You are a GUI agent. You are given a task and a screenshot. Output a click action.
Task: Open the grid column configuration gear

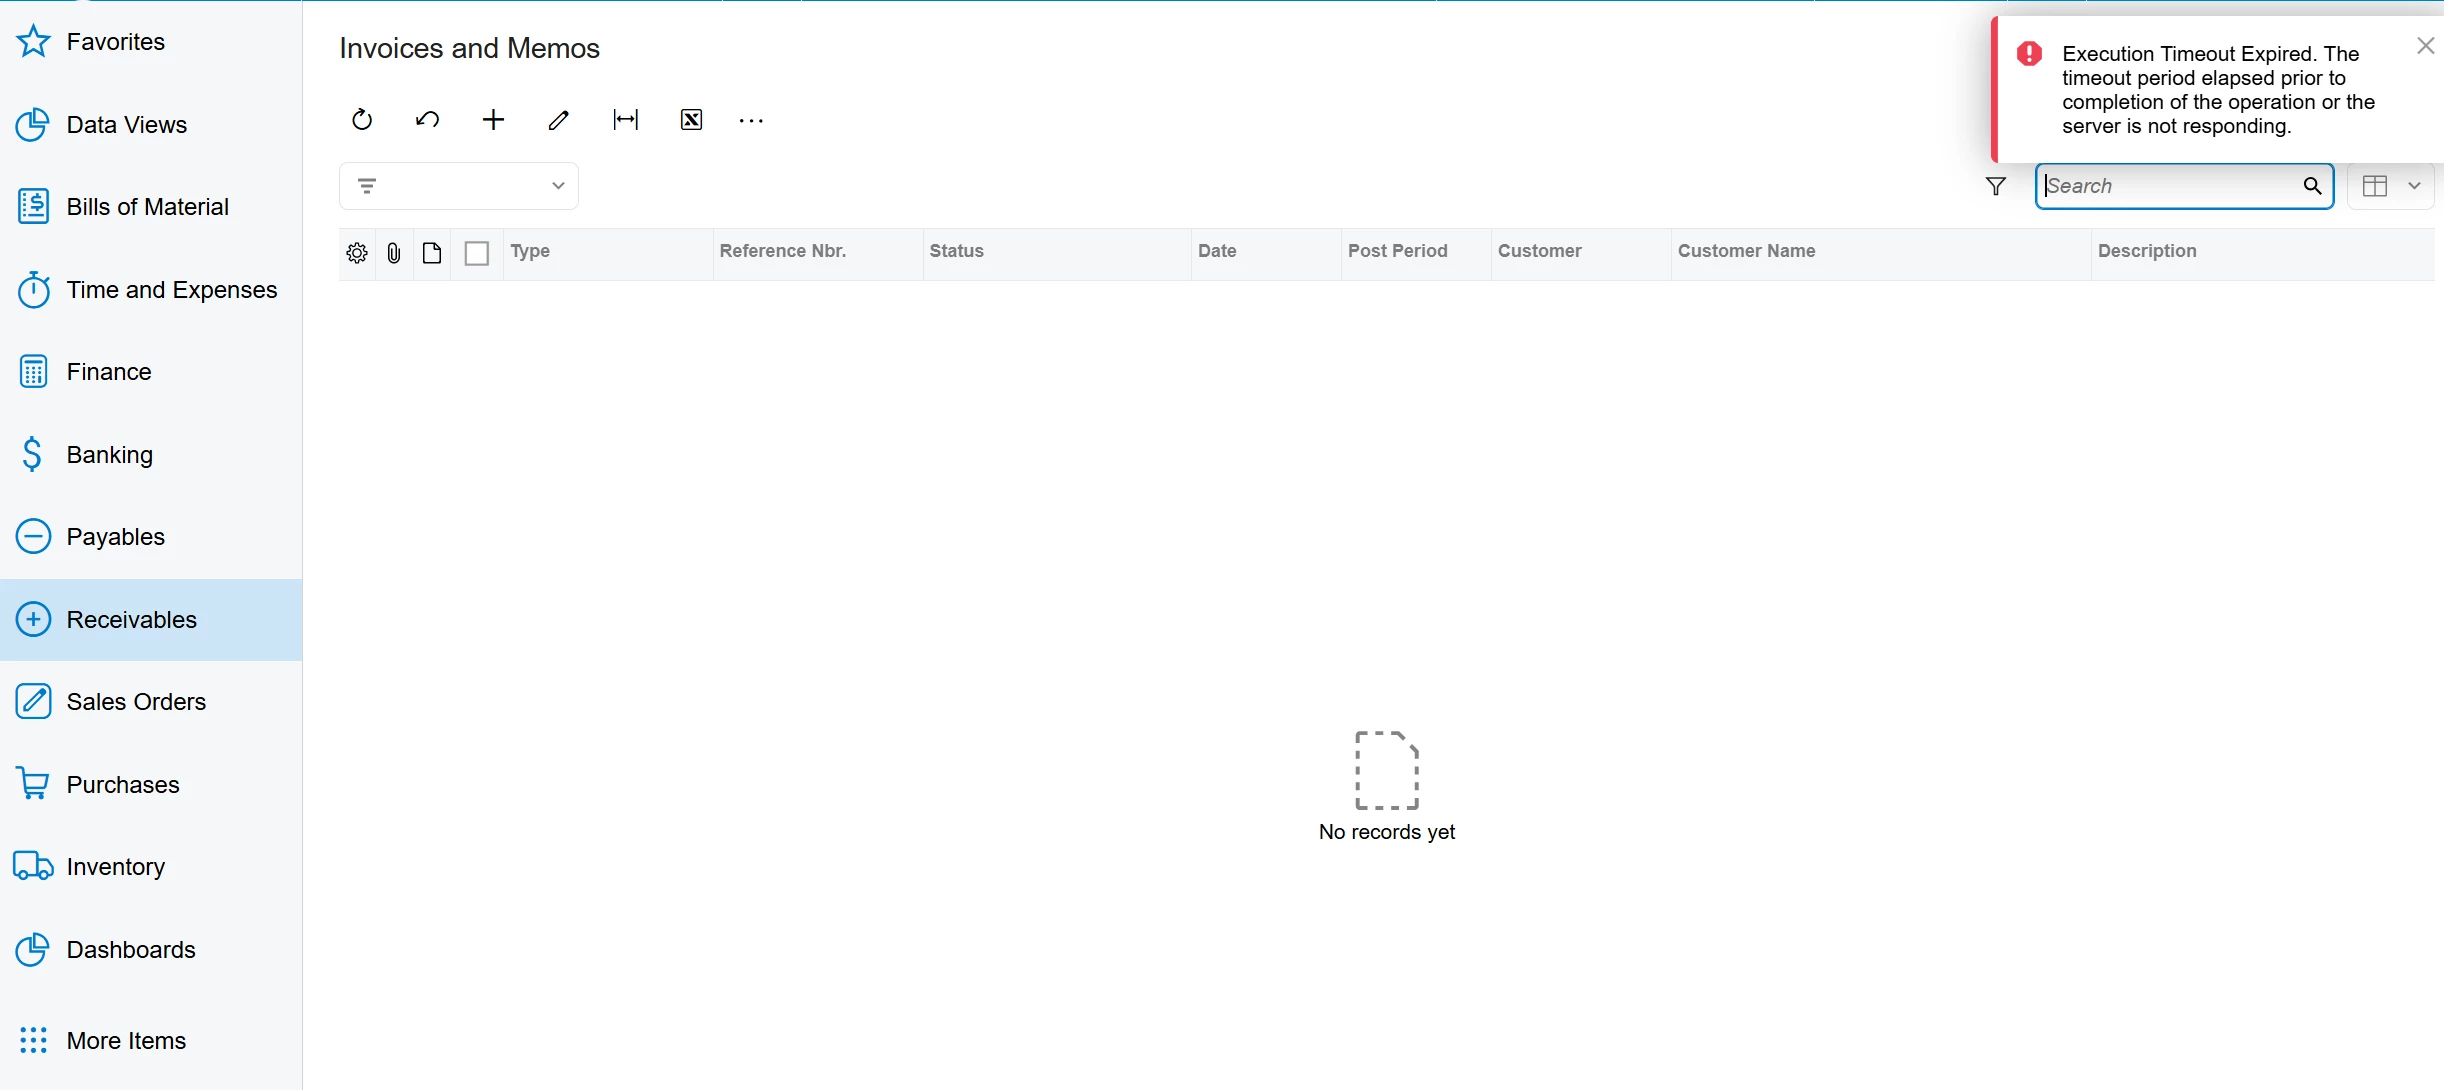click(357, 253)
